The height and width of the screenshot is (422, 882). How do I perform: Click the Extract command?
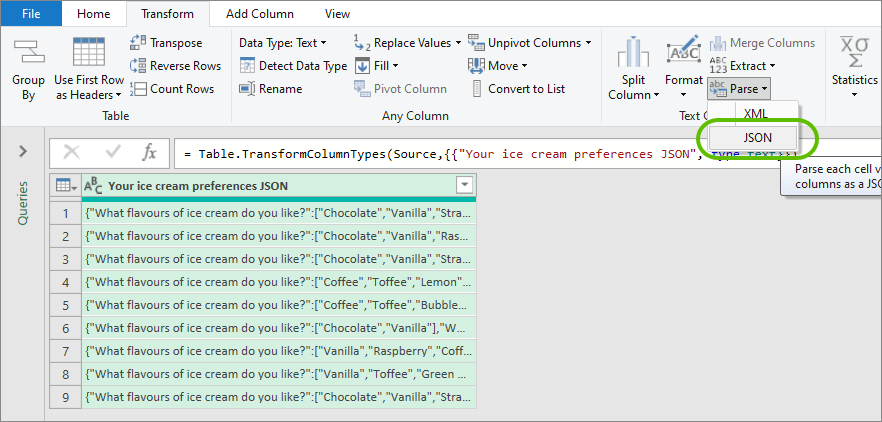(742, 66)
